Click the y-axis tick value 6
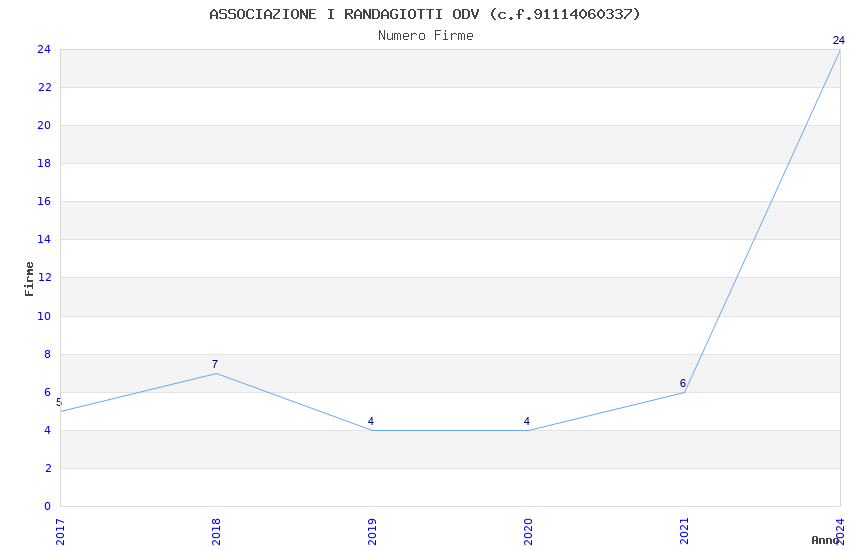This screenshot has width=850, height=550. tap(48, 392)
